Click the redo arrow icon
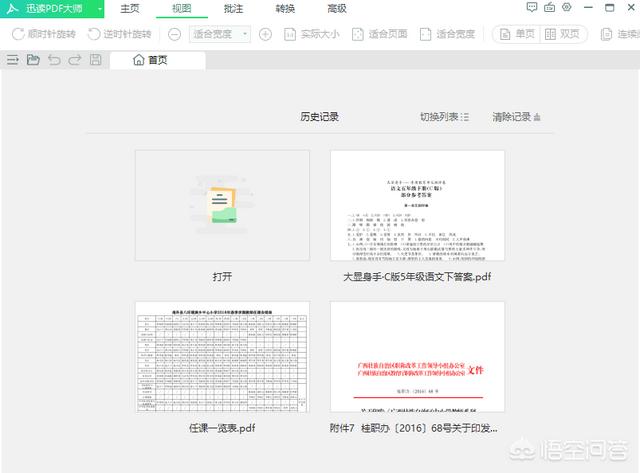This screenshot has height=473, width=640. [75, 60]
